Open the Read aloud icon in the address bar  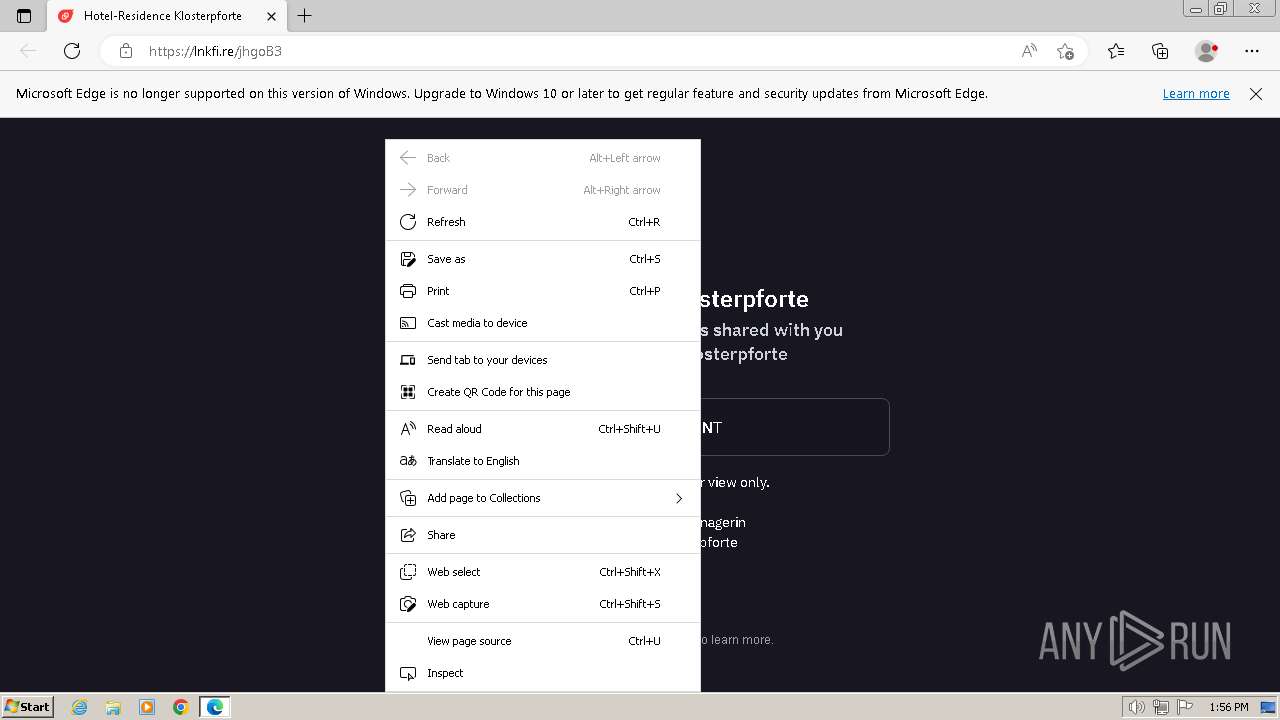coord(1029,51)
